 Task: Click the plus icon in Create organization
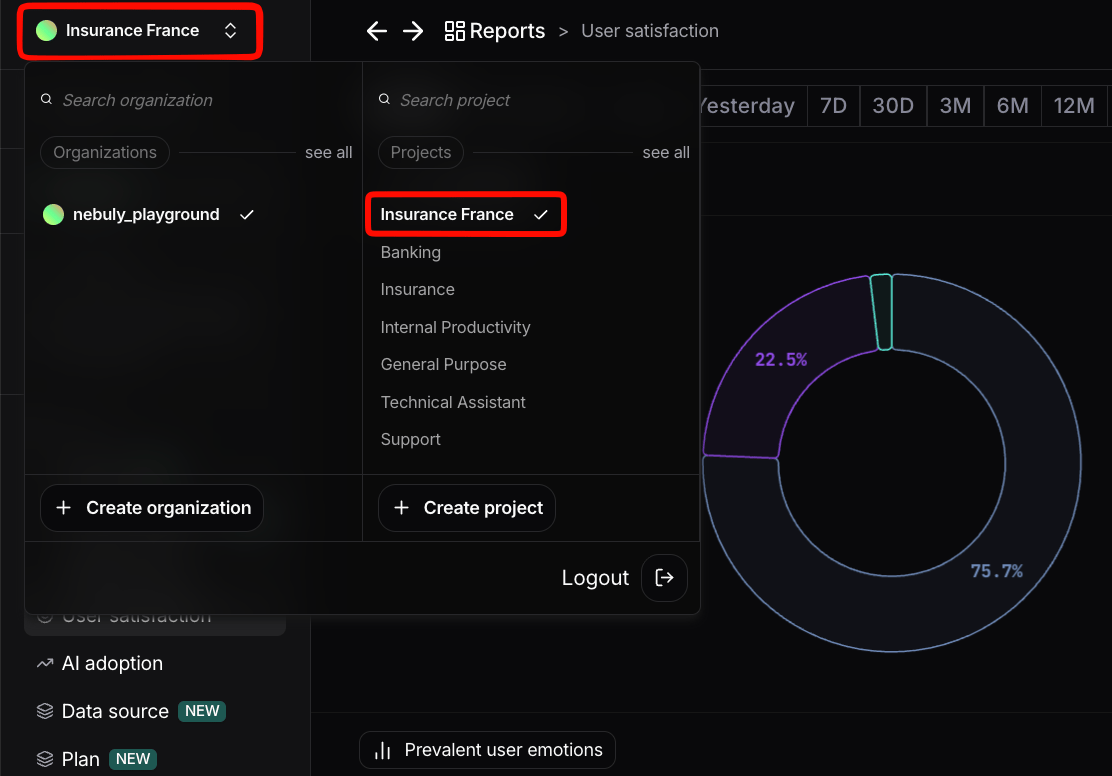tap(63, 508)
